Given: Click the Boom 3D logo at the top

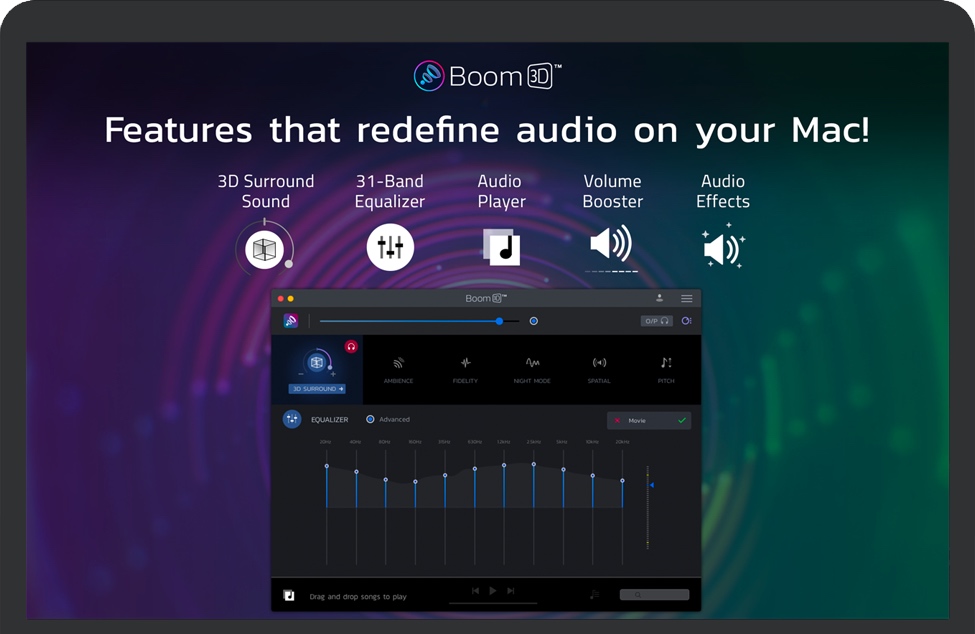Looking at the screenshot, I should click(x=488, y=76).
